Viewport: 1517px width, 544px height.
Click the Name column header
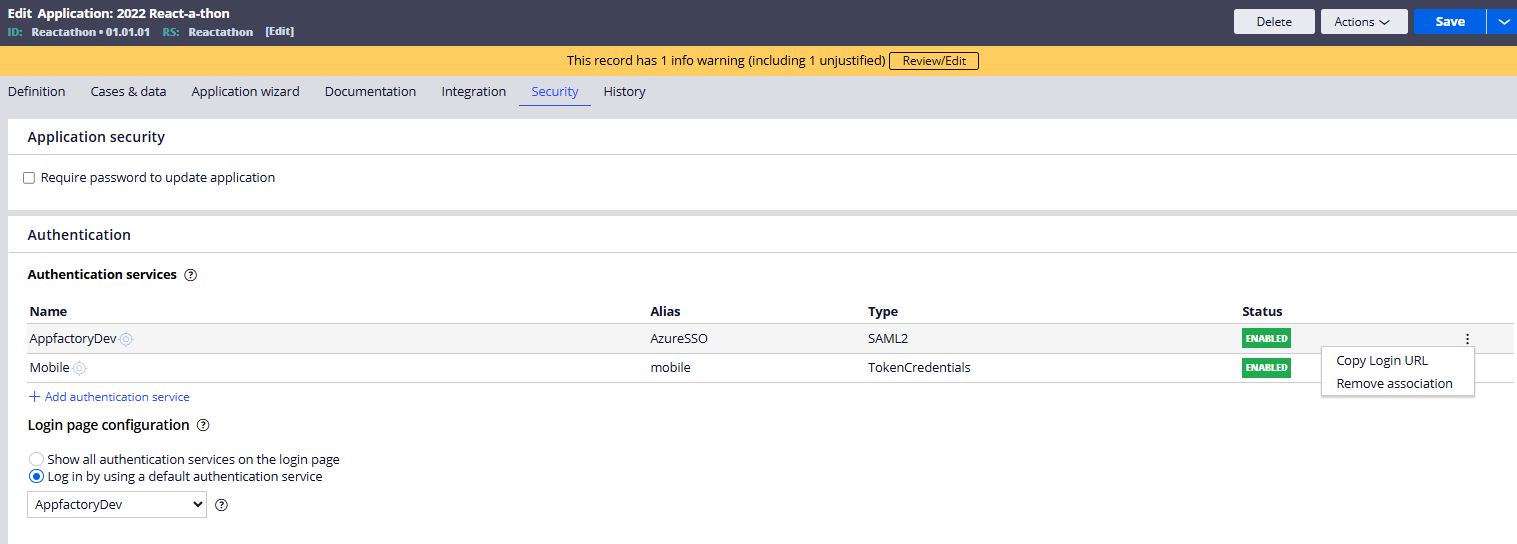coord(48,311)
